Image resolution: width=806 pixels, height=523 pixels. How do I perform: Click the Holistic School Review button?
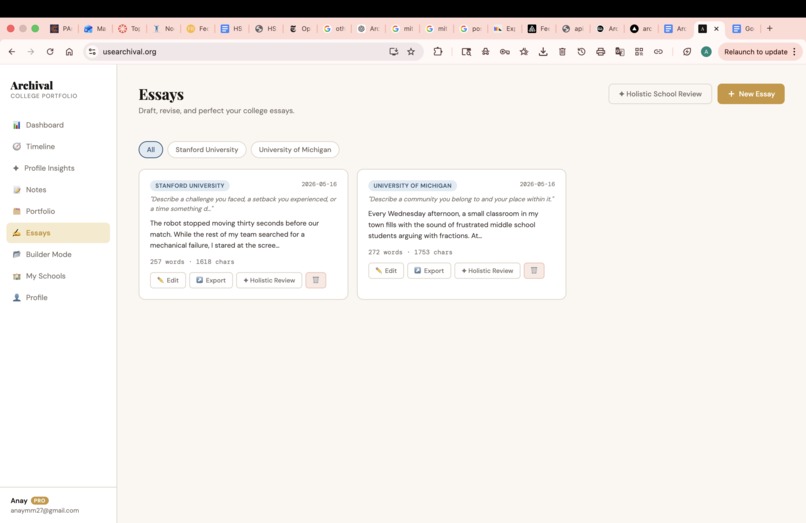tap(660, 94)
